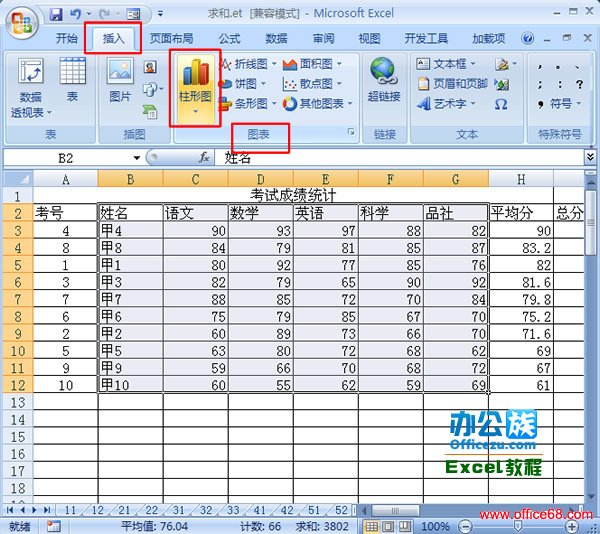Click the vertical scrollbar thumb
The height and width of the screenshot is (534, 600).
click(x=590, y=222)
